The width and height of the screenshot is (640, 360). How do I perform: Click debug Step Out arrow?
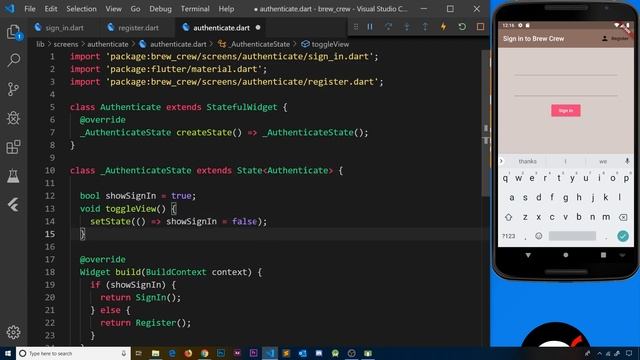[425, 27]
